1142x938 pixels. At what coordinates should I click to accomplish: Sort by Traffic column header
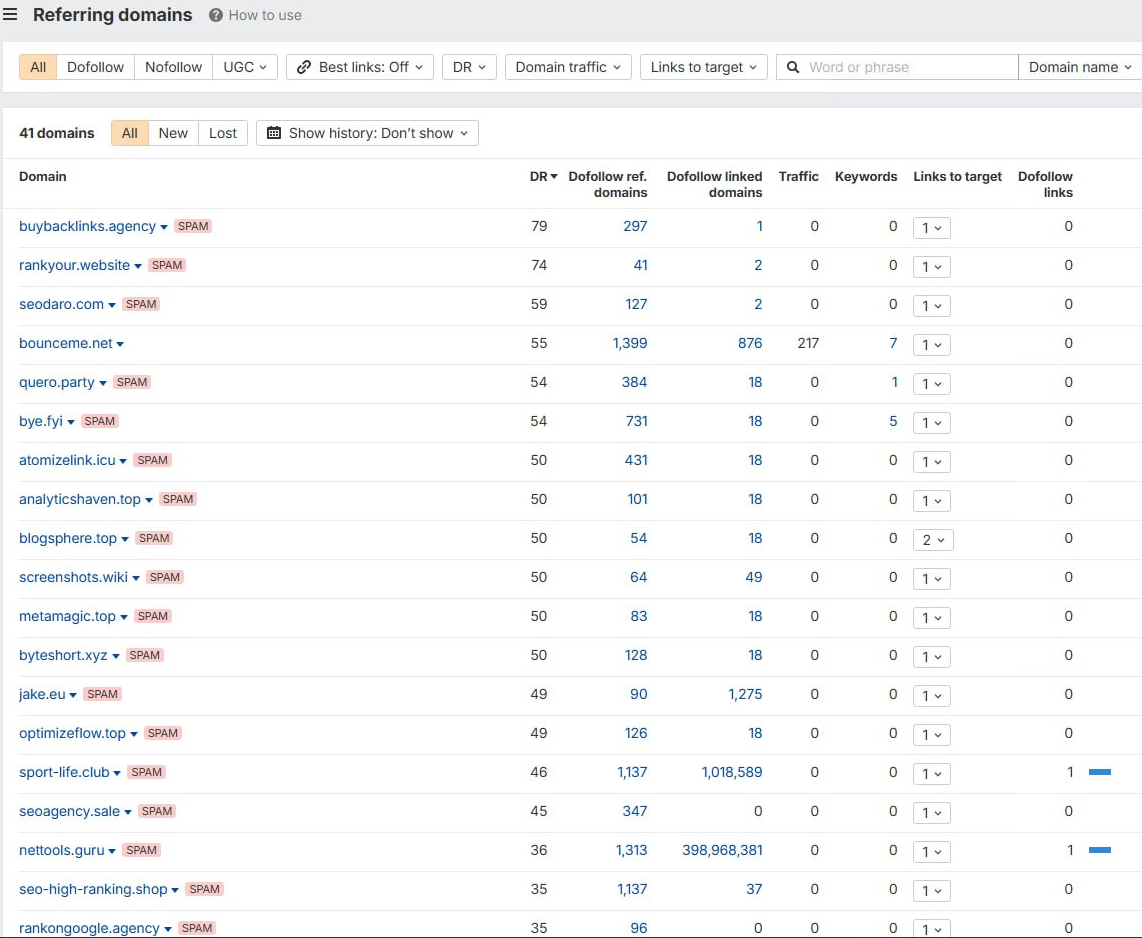(798, 176)
